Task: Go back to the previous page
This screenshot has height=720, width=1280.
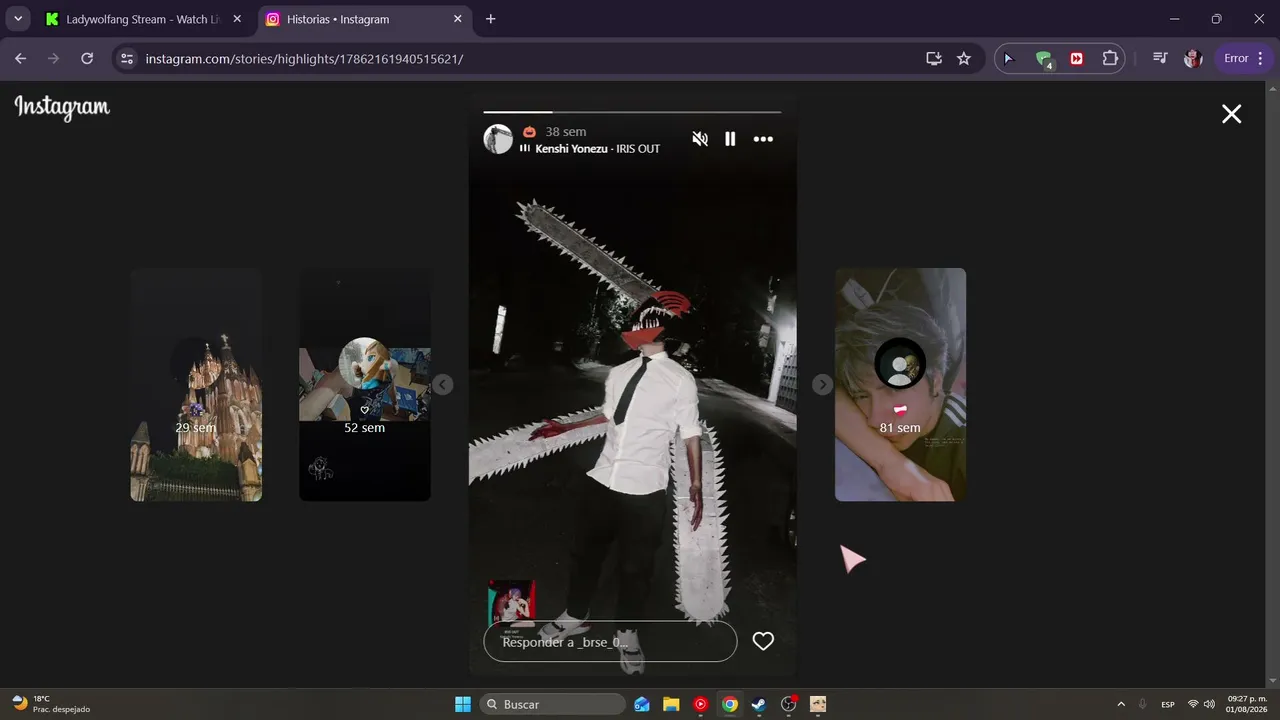Action: click(x=21, y=59)
